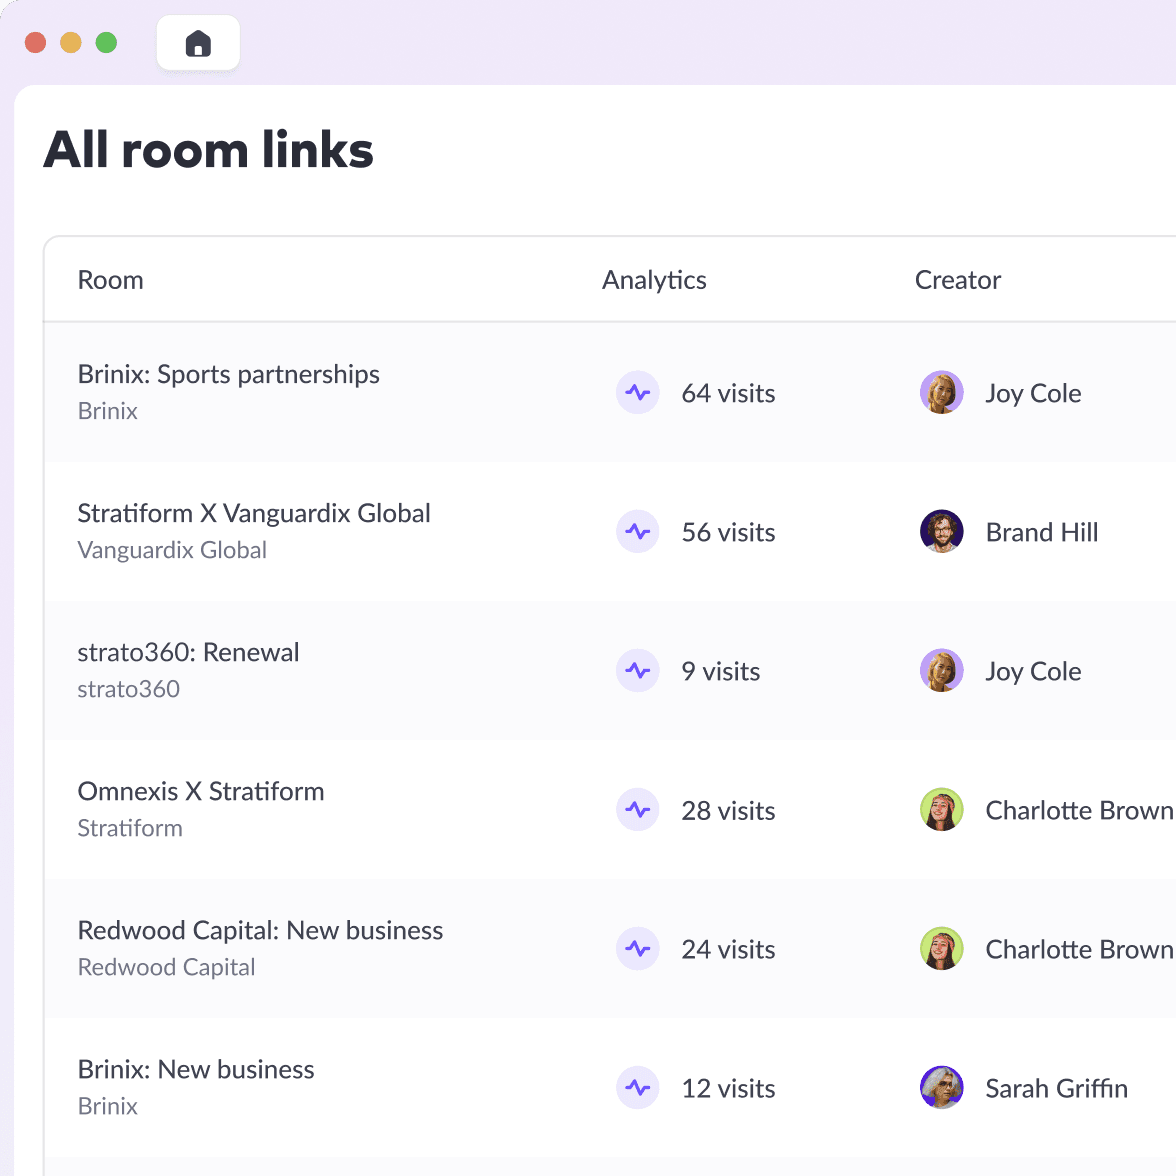
Task: Click Brinix subtitle under Brinix: New business
Action: pos(107,1106)
